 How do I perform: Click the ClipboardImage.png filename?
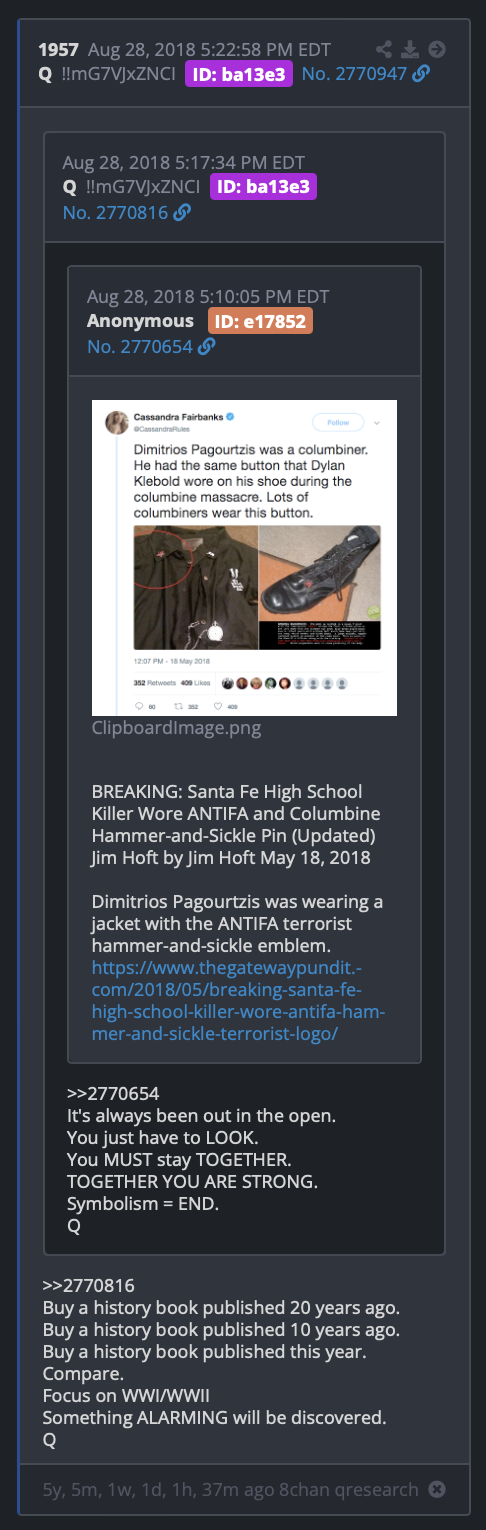click(x=176, y=728)
